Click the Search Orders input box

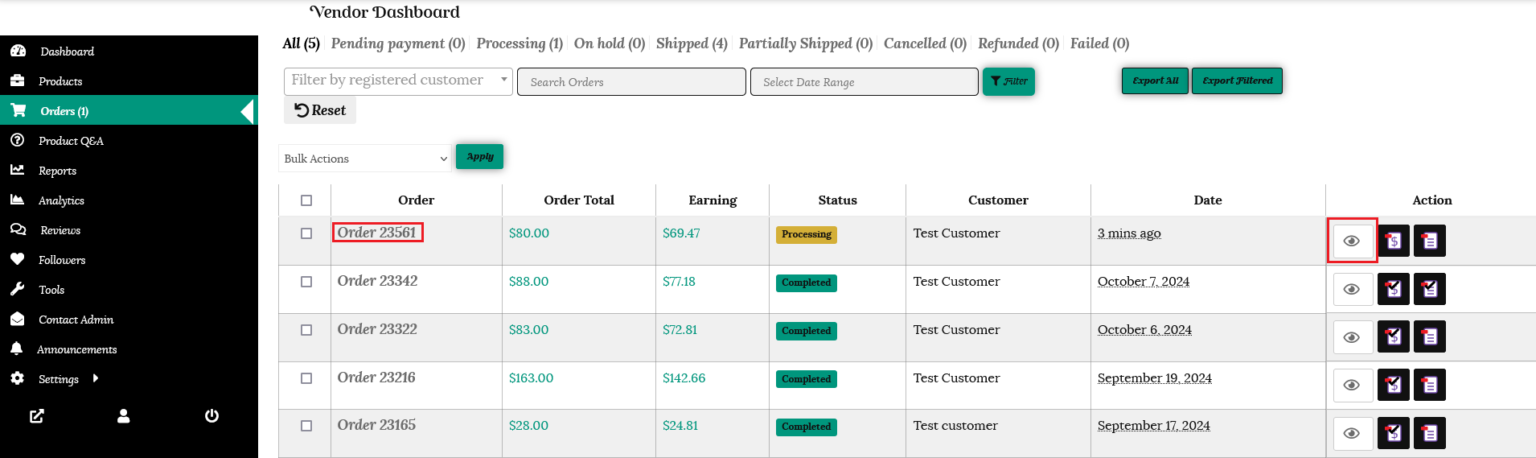point(631,82)
